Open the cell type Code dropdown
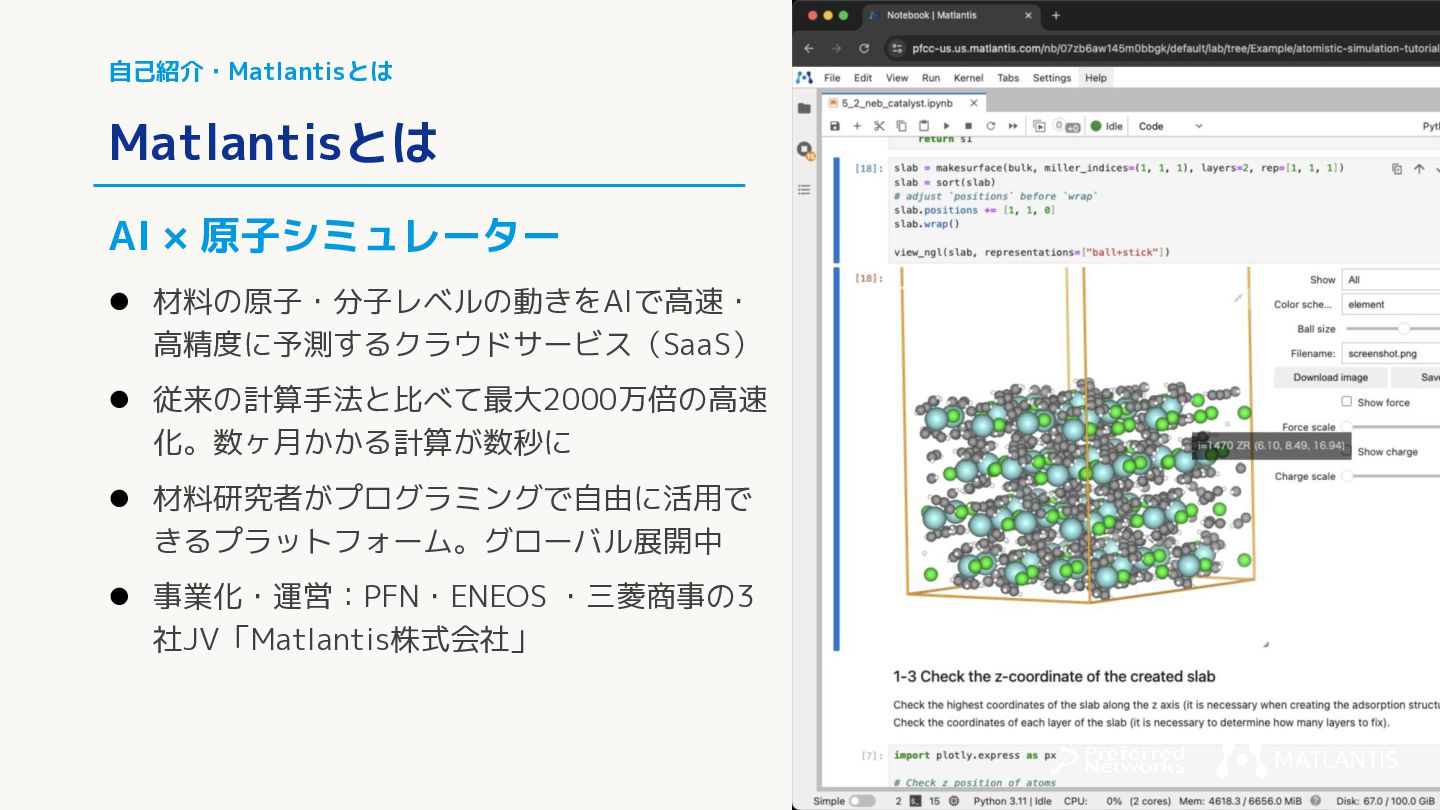 (1170, 126)
